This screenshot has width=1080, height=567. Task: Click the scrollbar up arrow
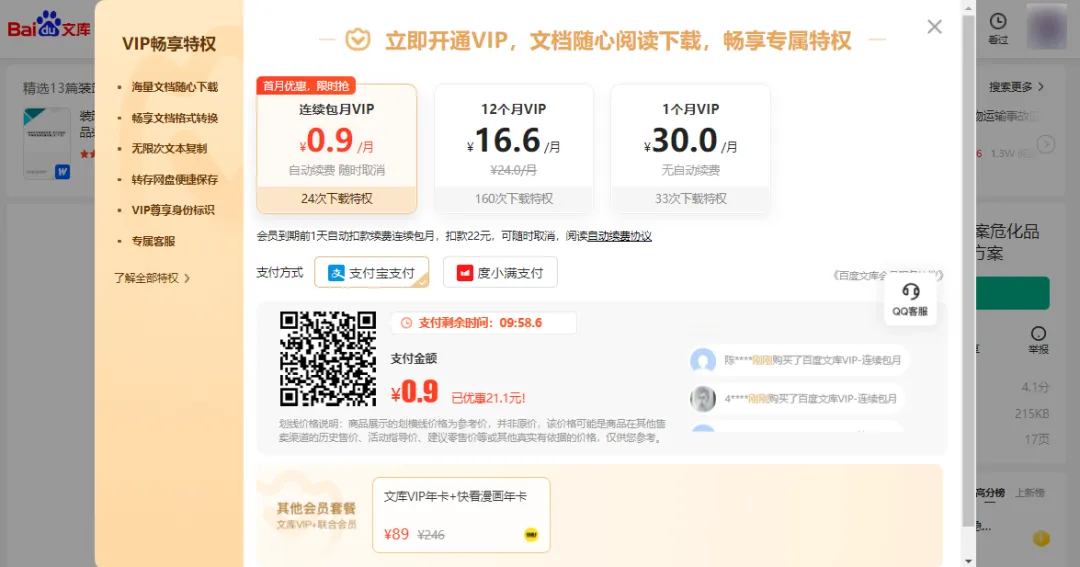coord(968,8)
